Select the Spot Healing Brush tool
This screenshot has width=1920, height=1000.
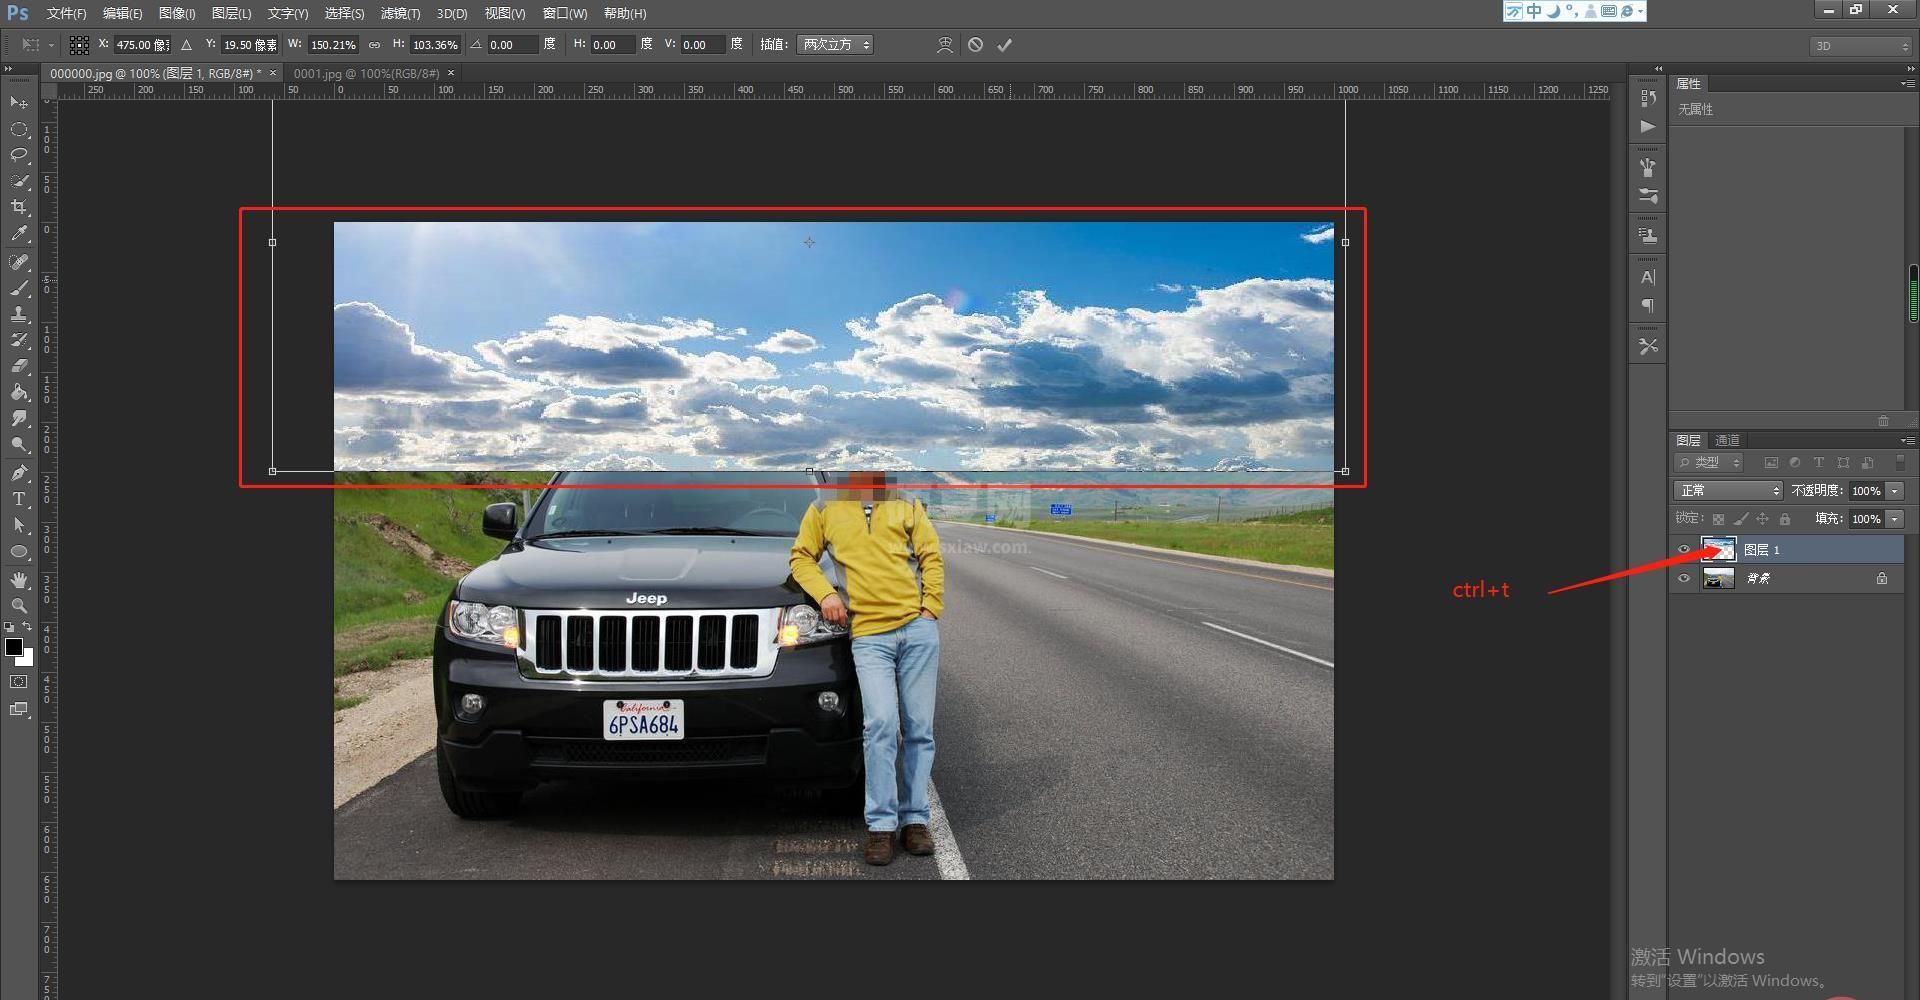[x=19, y=262]
